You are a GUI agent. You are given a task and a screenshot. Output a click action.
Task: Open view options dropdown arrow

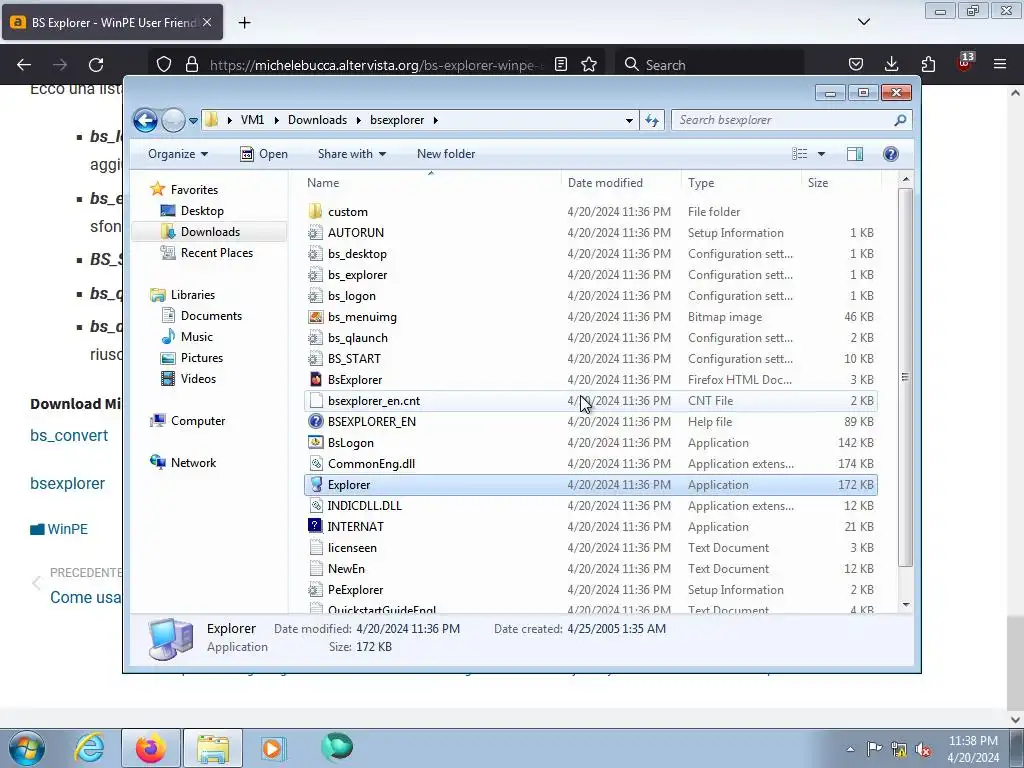coord(822,154)
